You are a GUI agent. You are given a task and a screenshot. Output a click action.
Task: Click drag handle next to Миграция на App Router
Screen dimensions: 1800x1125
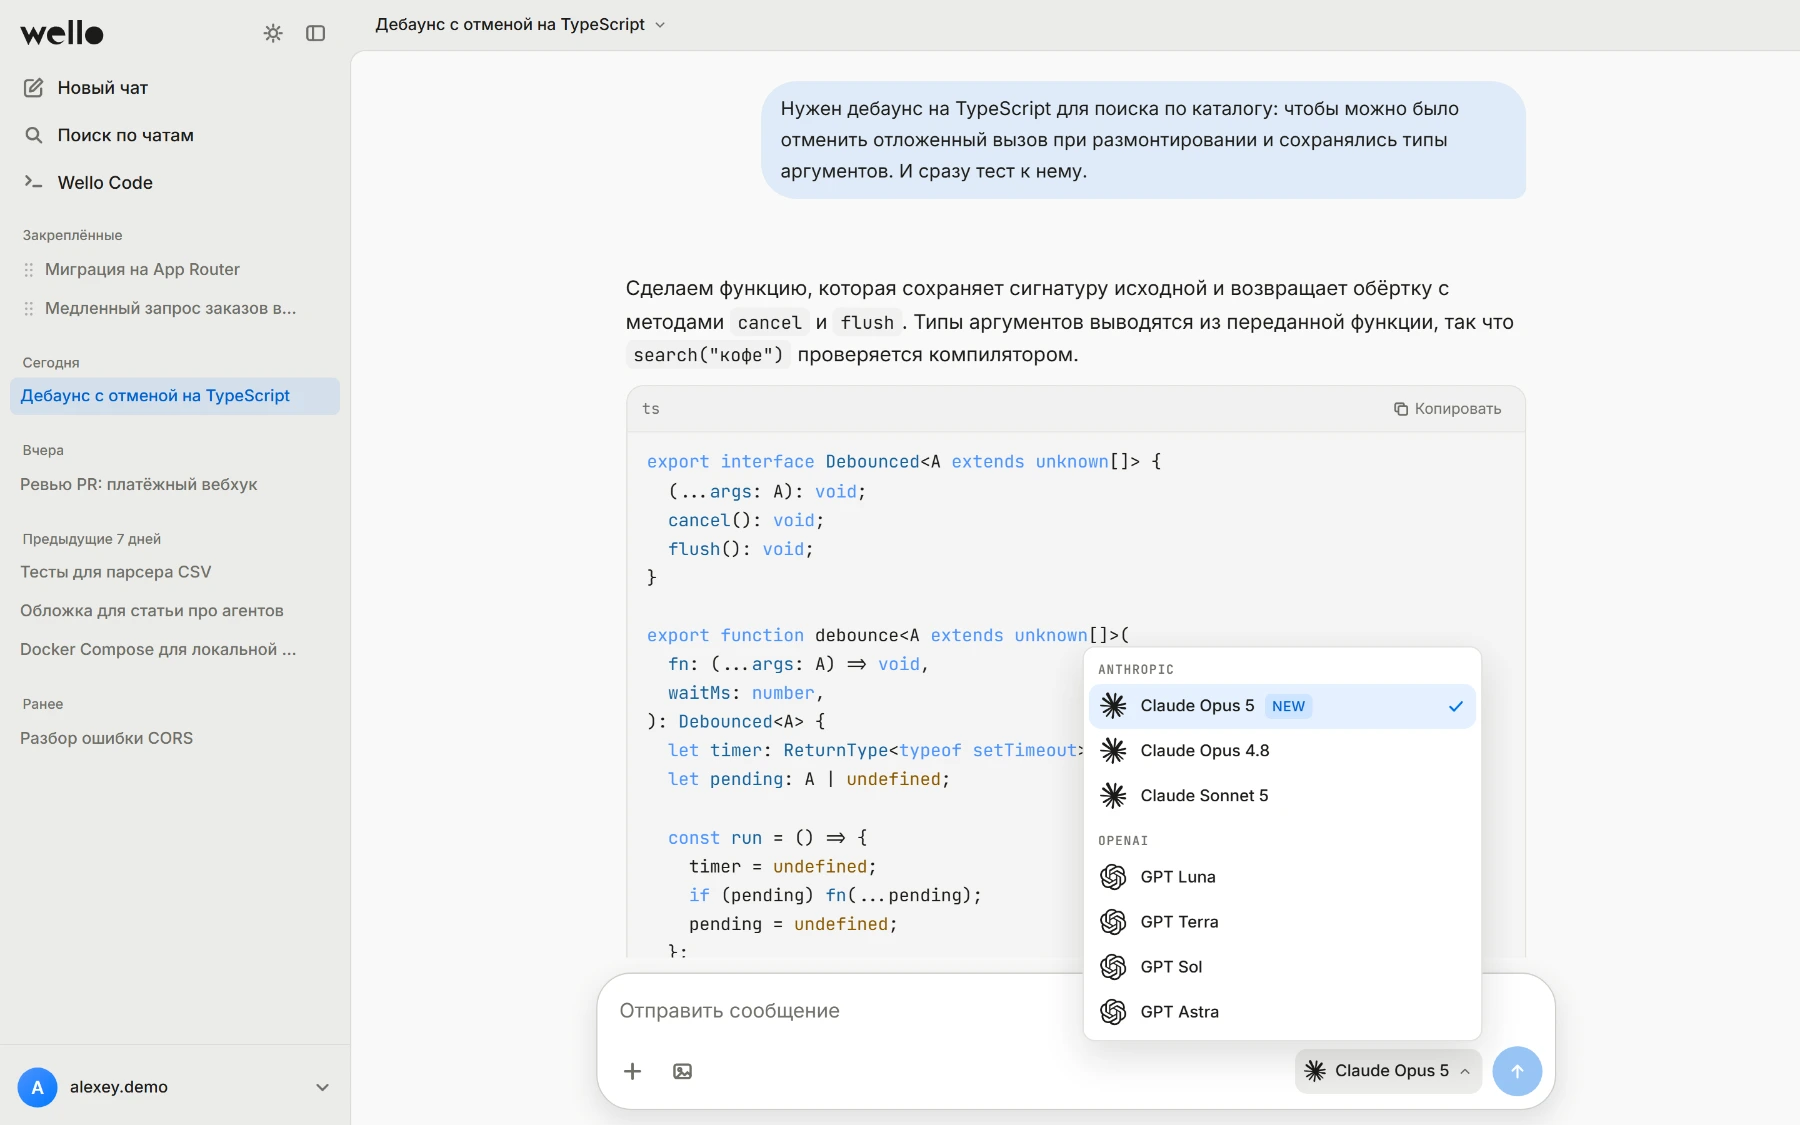pyautogui.click(x=29, y=270)
